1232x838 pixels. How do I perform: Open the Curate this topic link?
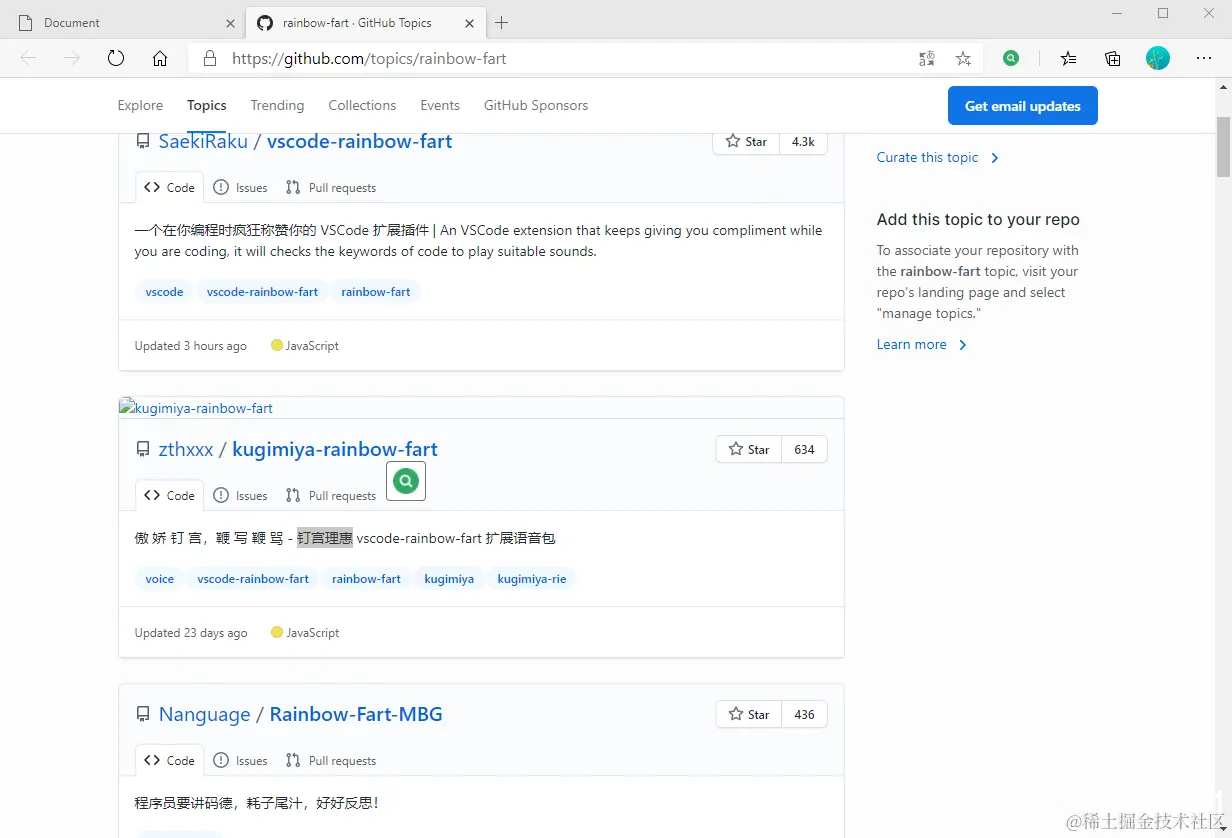(938, 157)
